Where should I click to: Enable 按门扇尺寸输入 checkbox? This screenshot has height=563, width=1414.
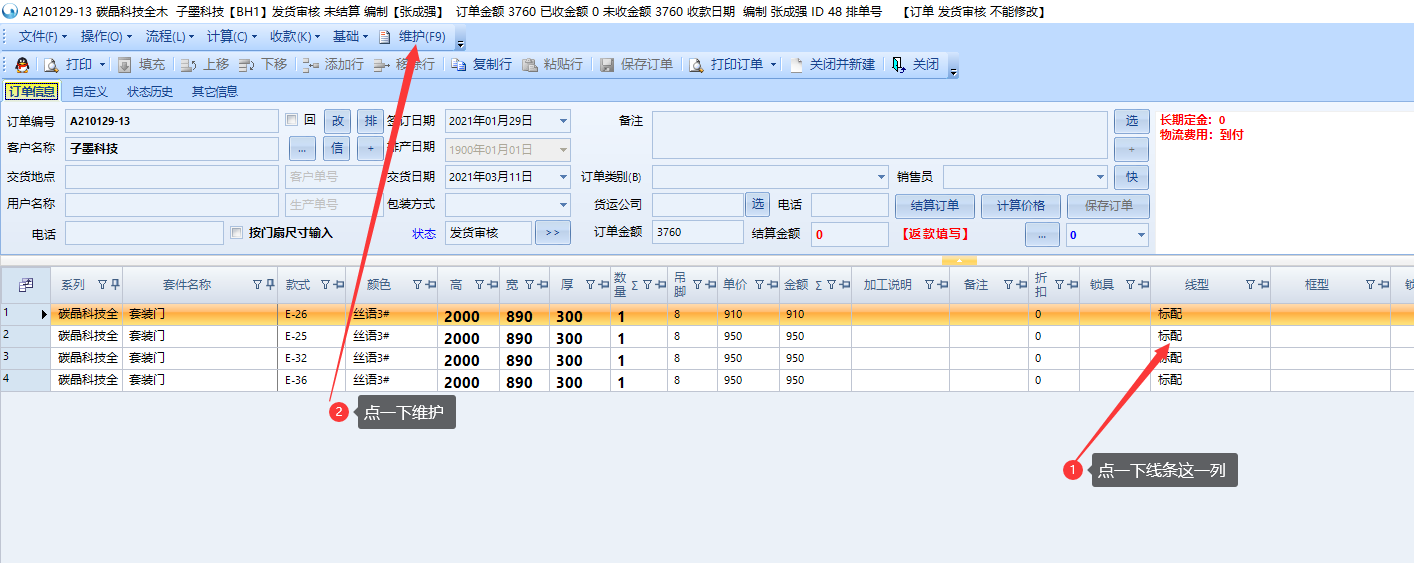click(237, 233)
